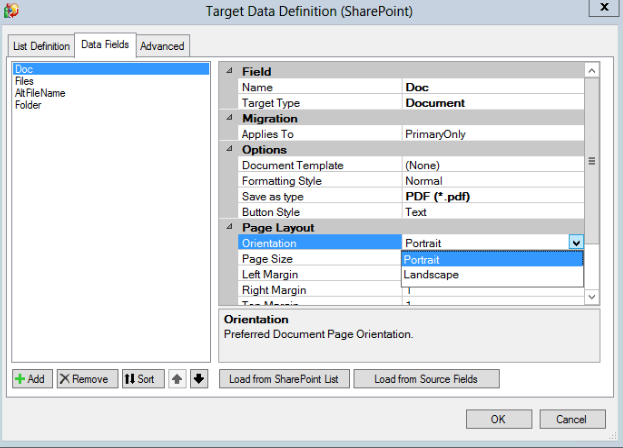Cancel the Target Data Definition dialog
The height and width of the screenshot is (448, 623).
tap(572, 419)
